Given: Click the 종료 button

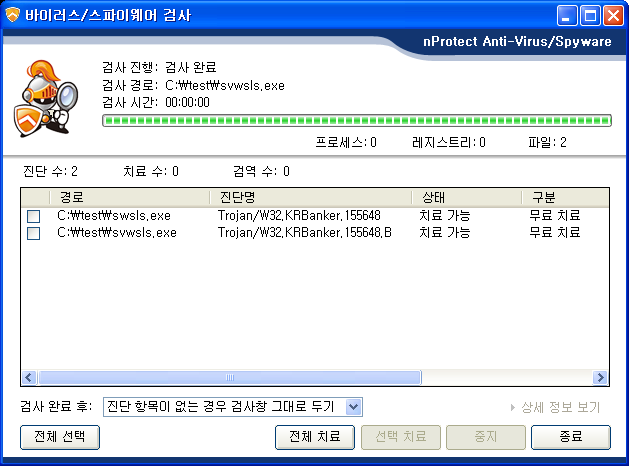Looking at the screenshot, I should click(x=571, y=437).
